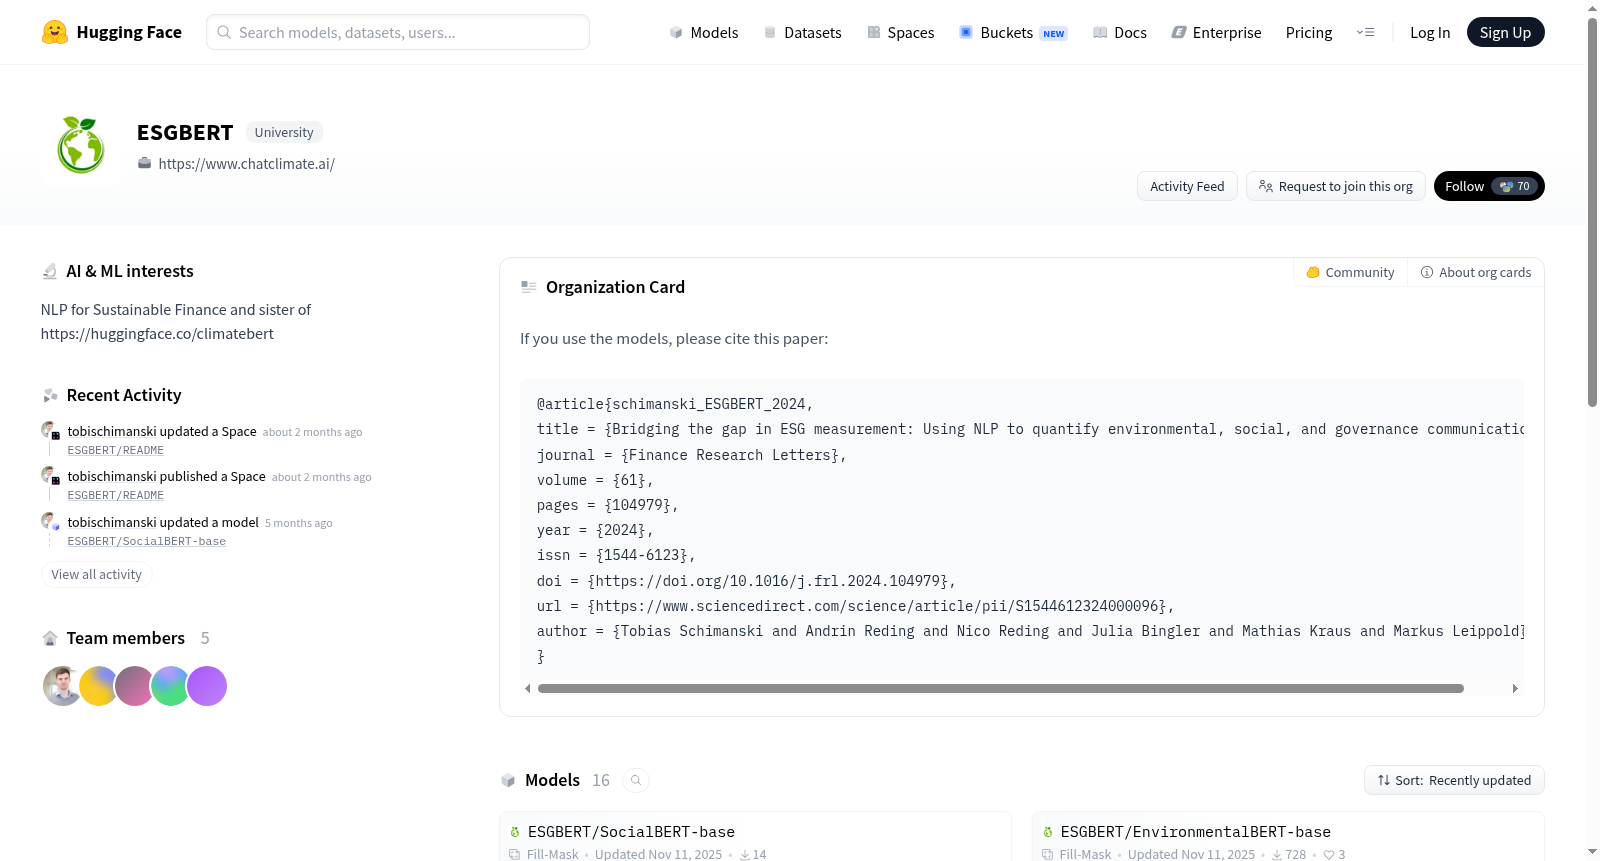1600x861 pixels.
Task: Open the mauve-pink team member avatar
Action: tap(134, 686)
